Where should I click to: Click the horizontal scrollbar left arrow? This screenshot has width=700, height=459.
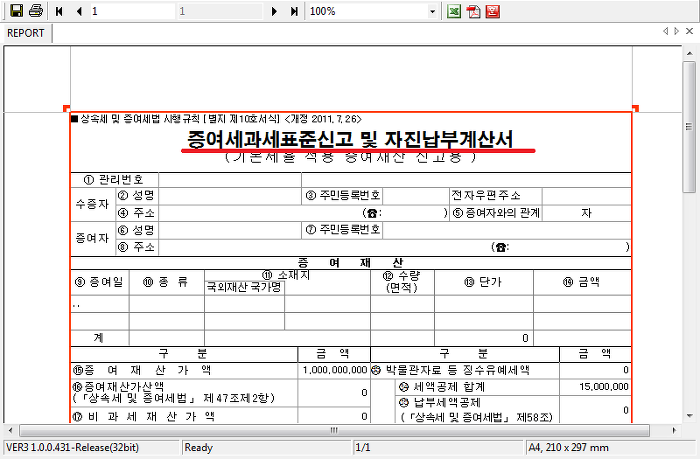pos(11,430)
